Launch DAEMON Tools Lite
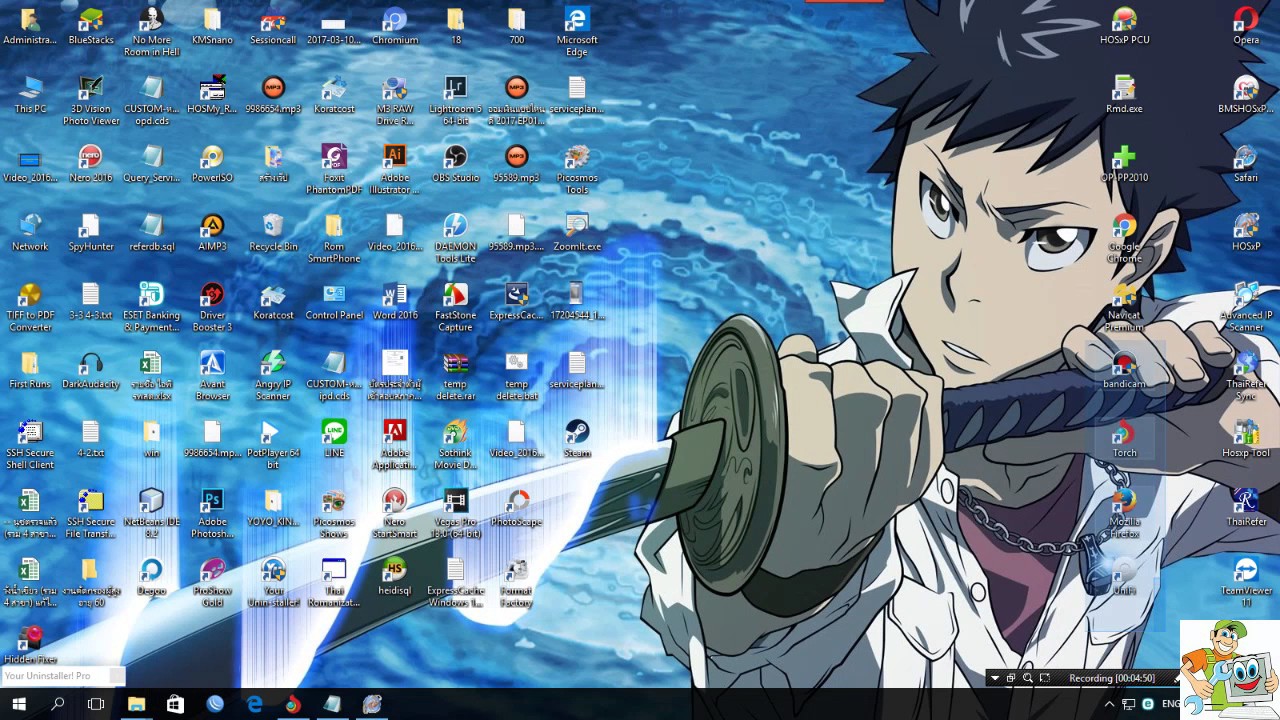Viewport: 1280px width, 720px height. point(455,239)
